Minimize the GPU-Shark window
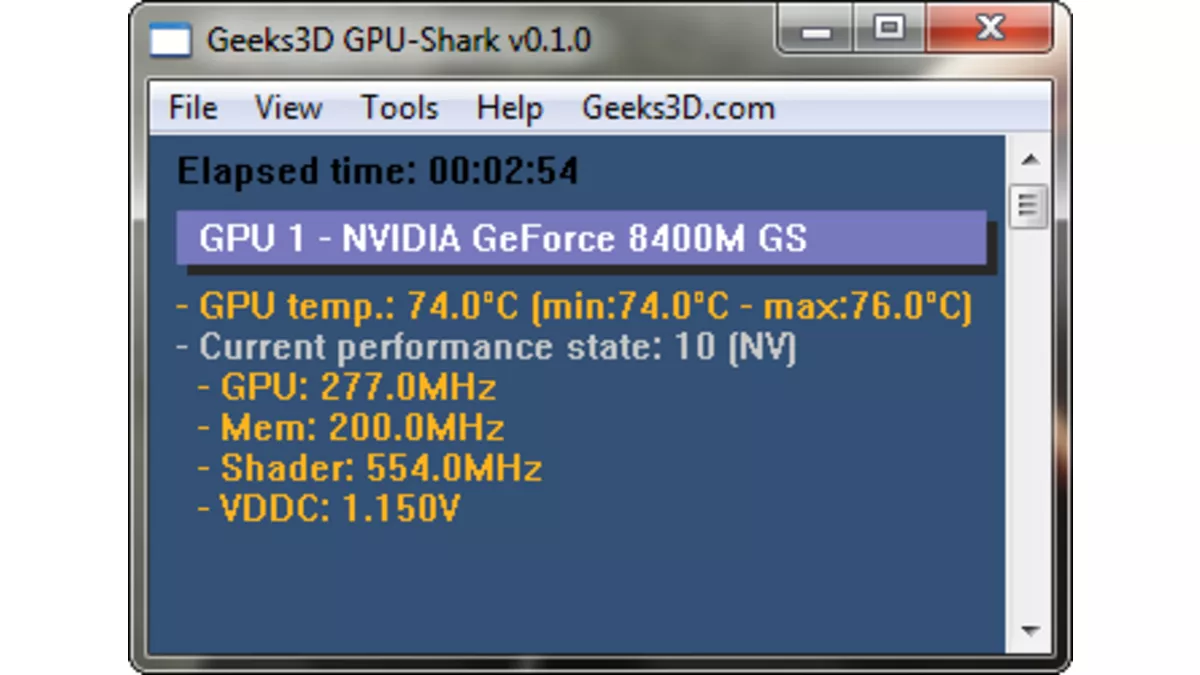 click(x=816, y=31)
